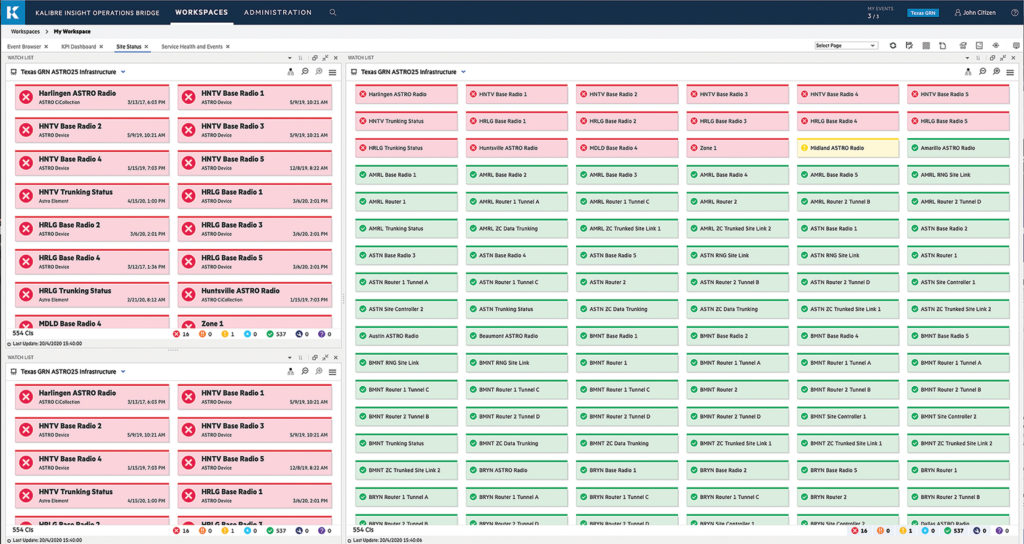Open the help question mark icon
Image resolution: width=1024 pixels, height=544 pixels.
click(1011, 13)
